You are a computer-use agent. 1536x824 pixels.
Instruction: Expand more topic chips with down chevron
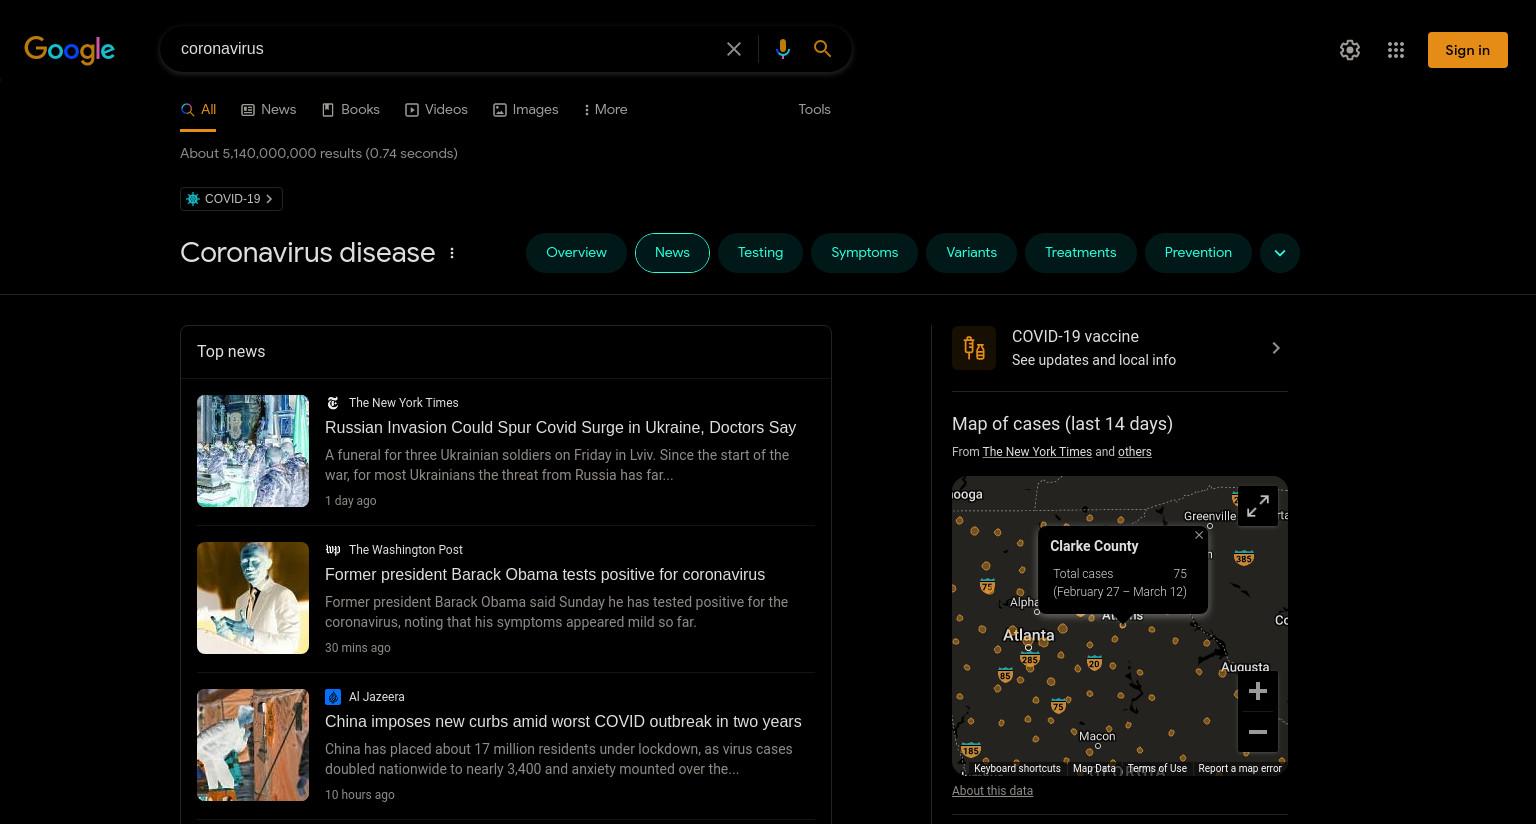(x=1280, y=253)
